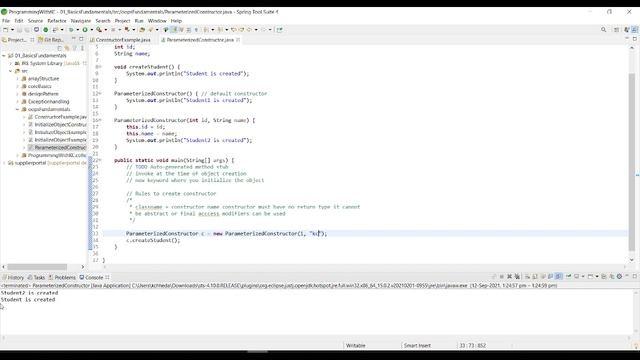Close the ParameterizedConstructor.java tab
Image resolution: width=640 pixels, height=360 pixels.
click(x=238, y=40)
